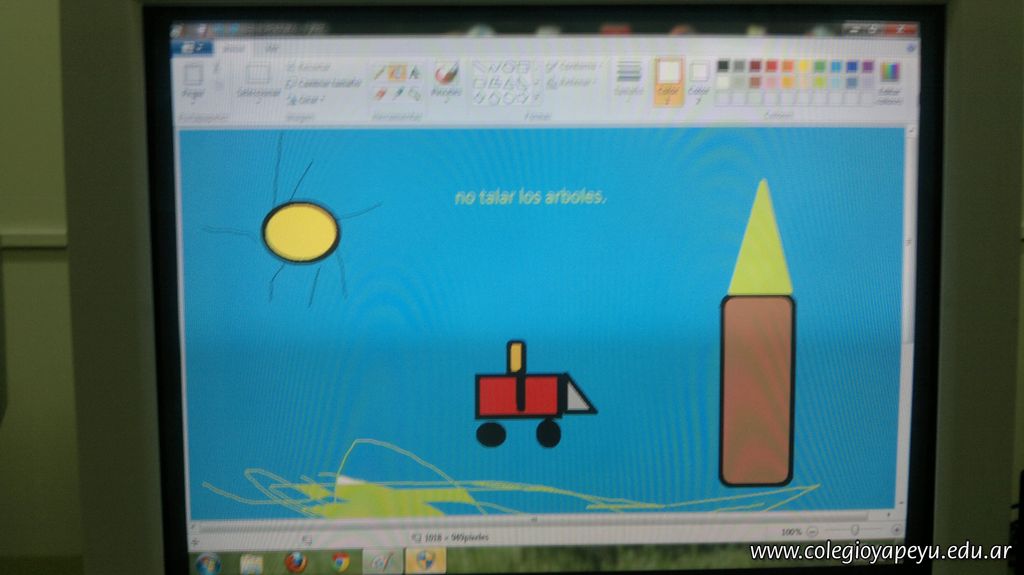Click the Pinceles brush icon

(446, 78)
